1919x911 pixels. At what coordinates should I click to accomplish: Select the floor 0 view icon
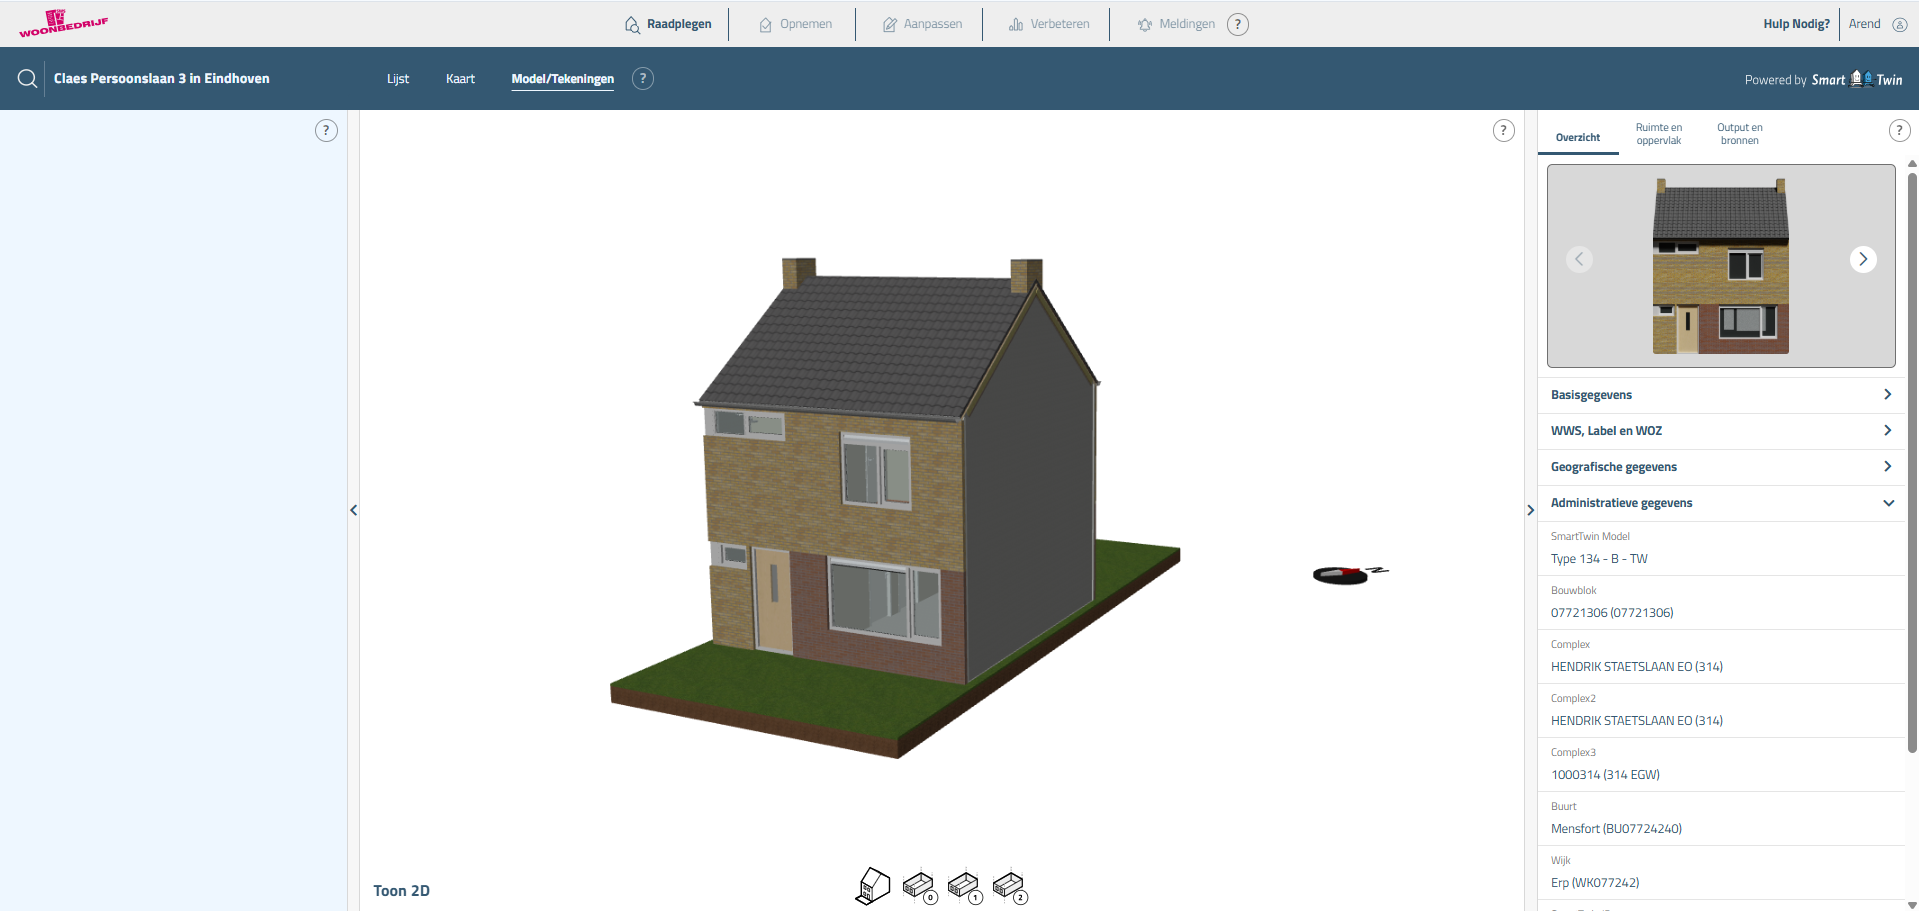point(919,886)
